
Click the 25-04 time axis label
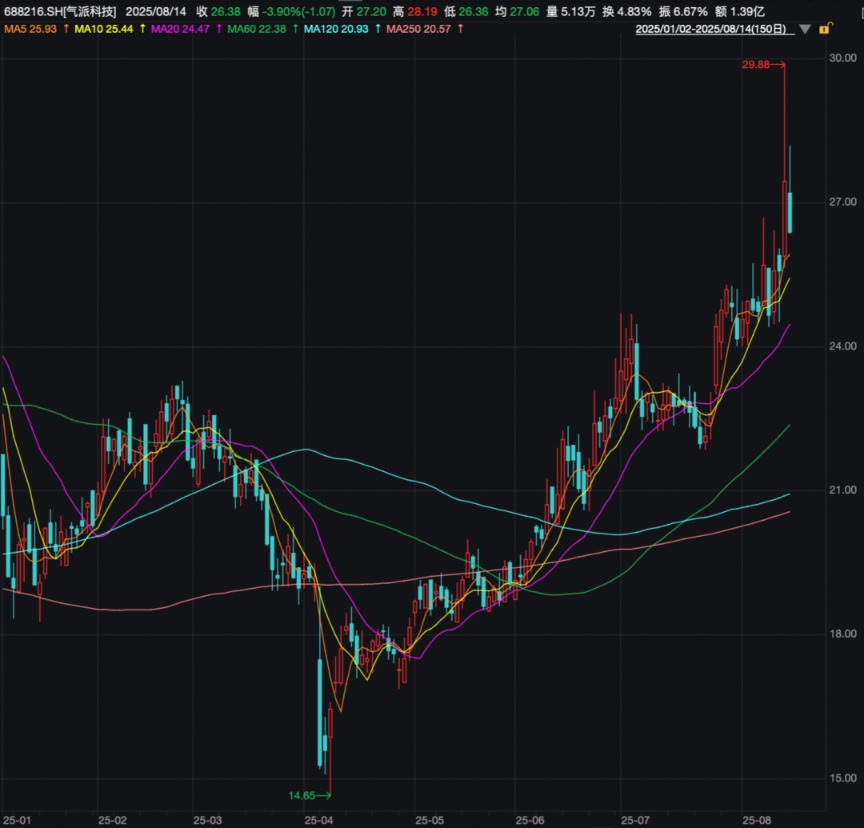318,820
